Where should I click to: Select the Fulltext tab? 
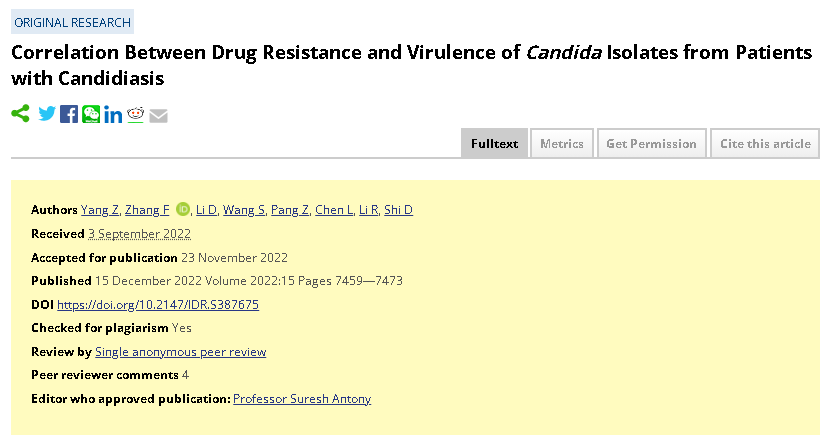494,144
